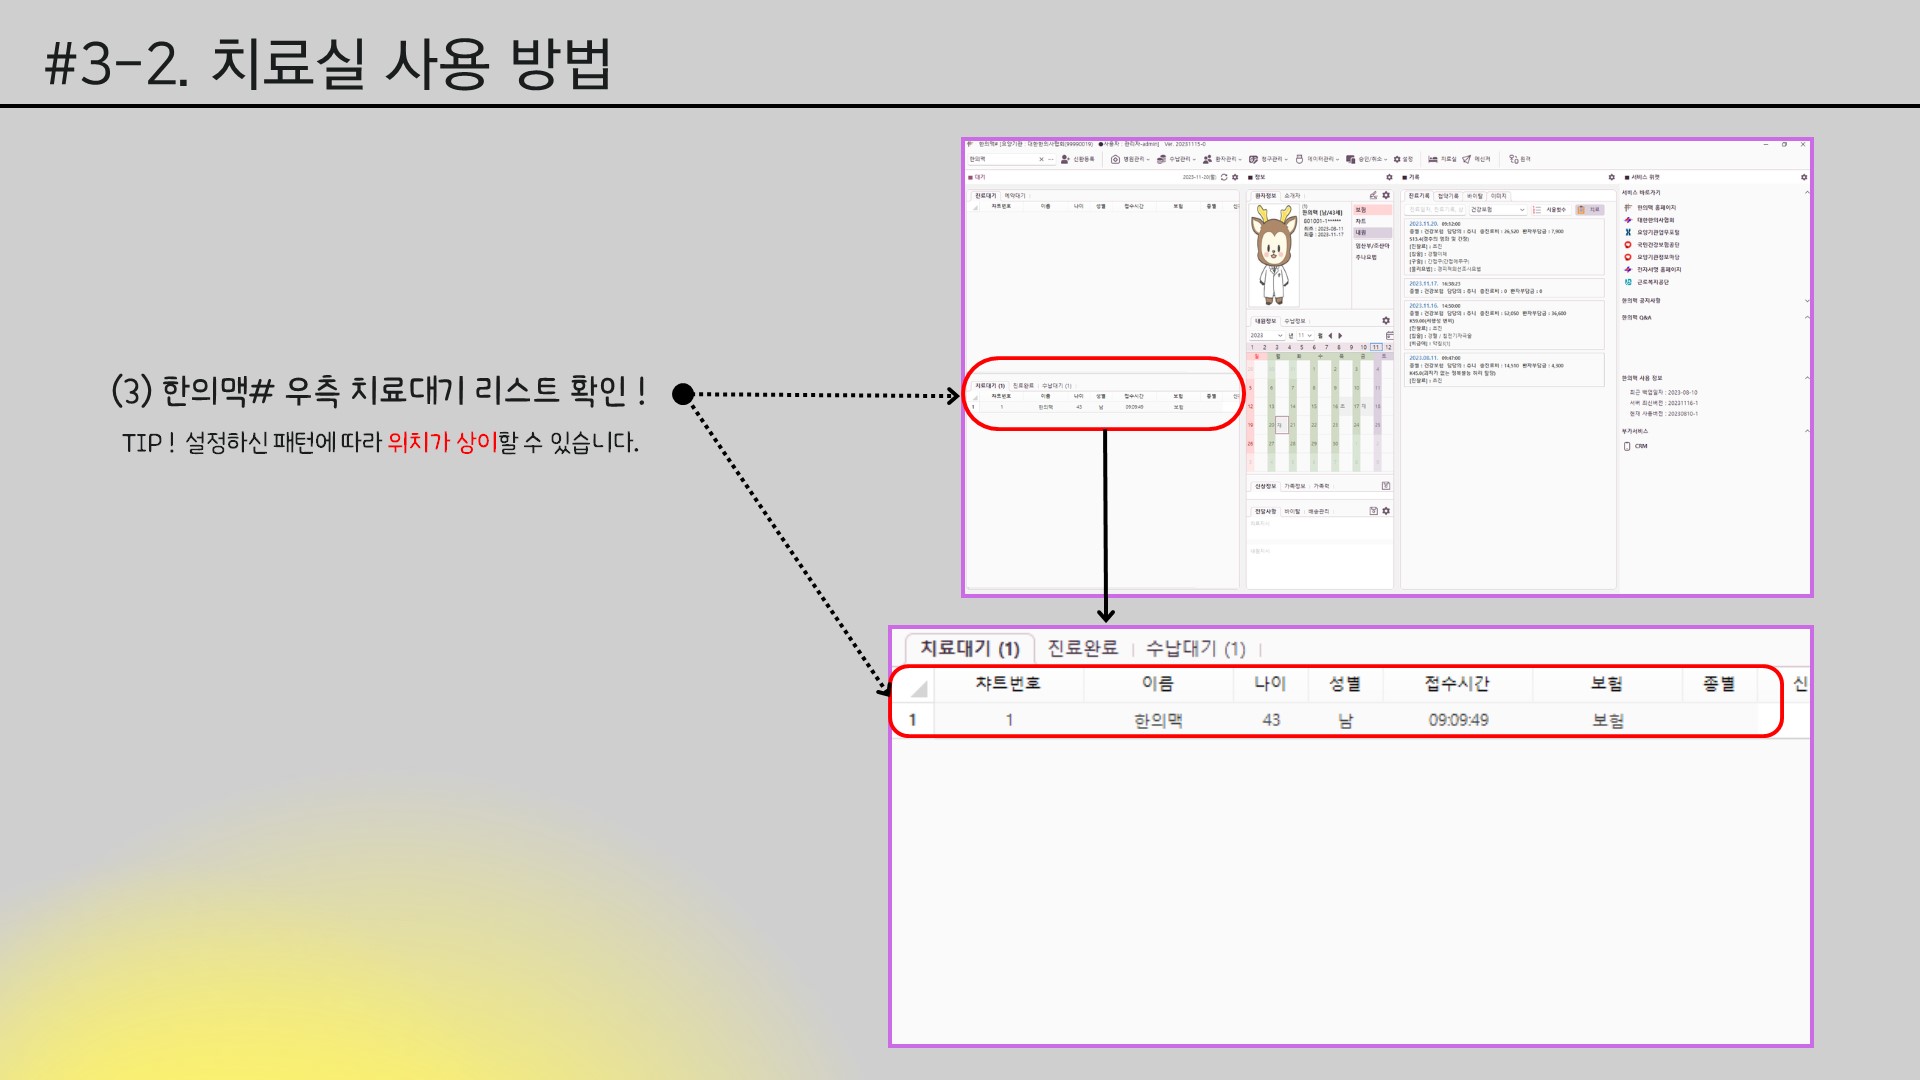Open 서비스 위젯 gear settings
Viewport: 1920px width, 1080px height.
pos(1804,177)
